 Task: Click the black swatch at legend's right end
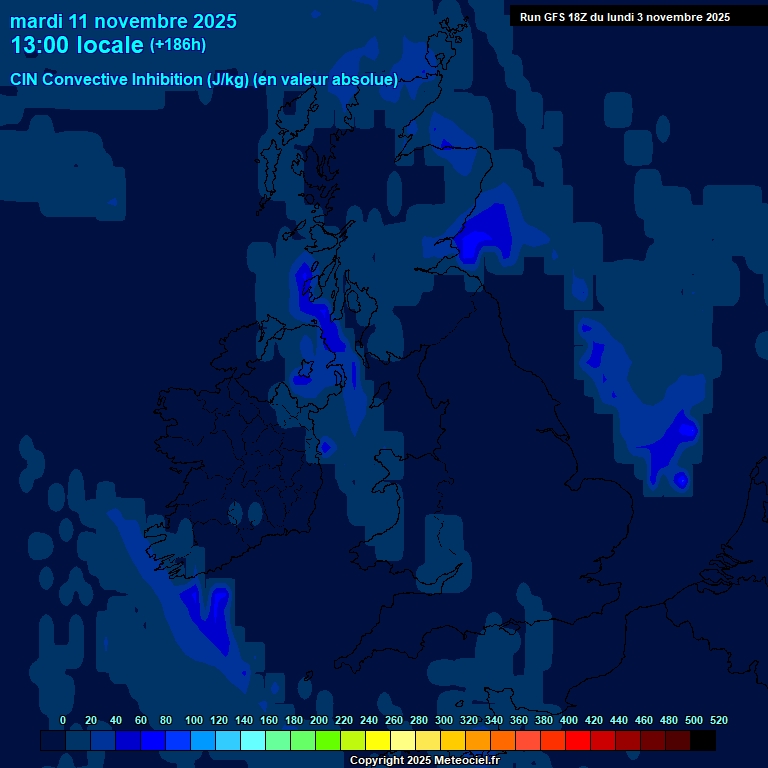[x=703, y=741]
